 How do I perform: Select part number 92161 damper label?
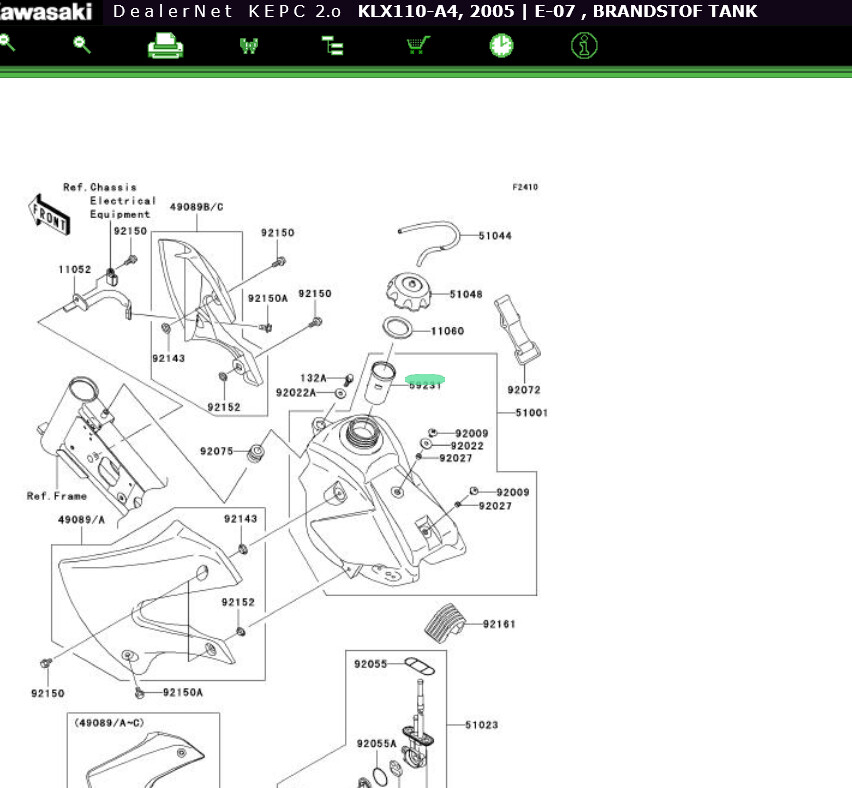[x=499, y=624]
